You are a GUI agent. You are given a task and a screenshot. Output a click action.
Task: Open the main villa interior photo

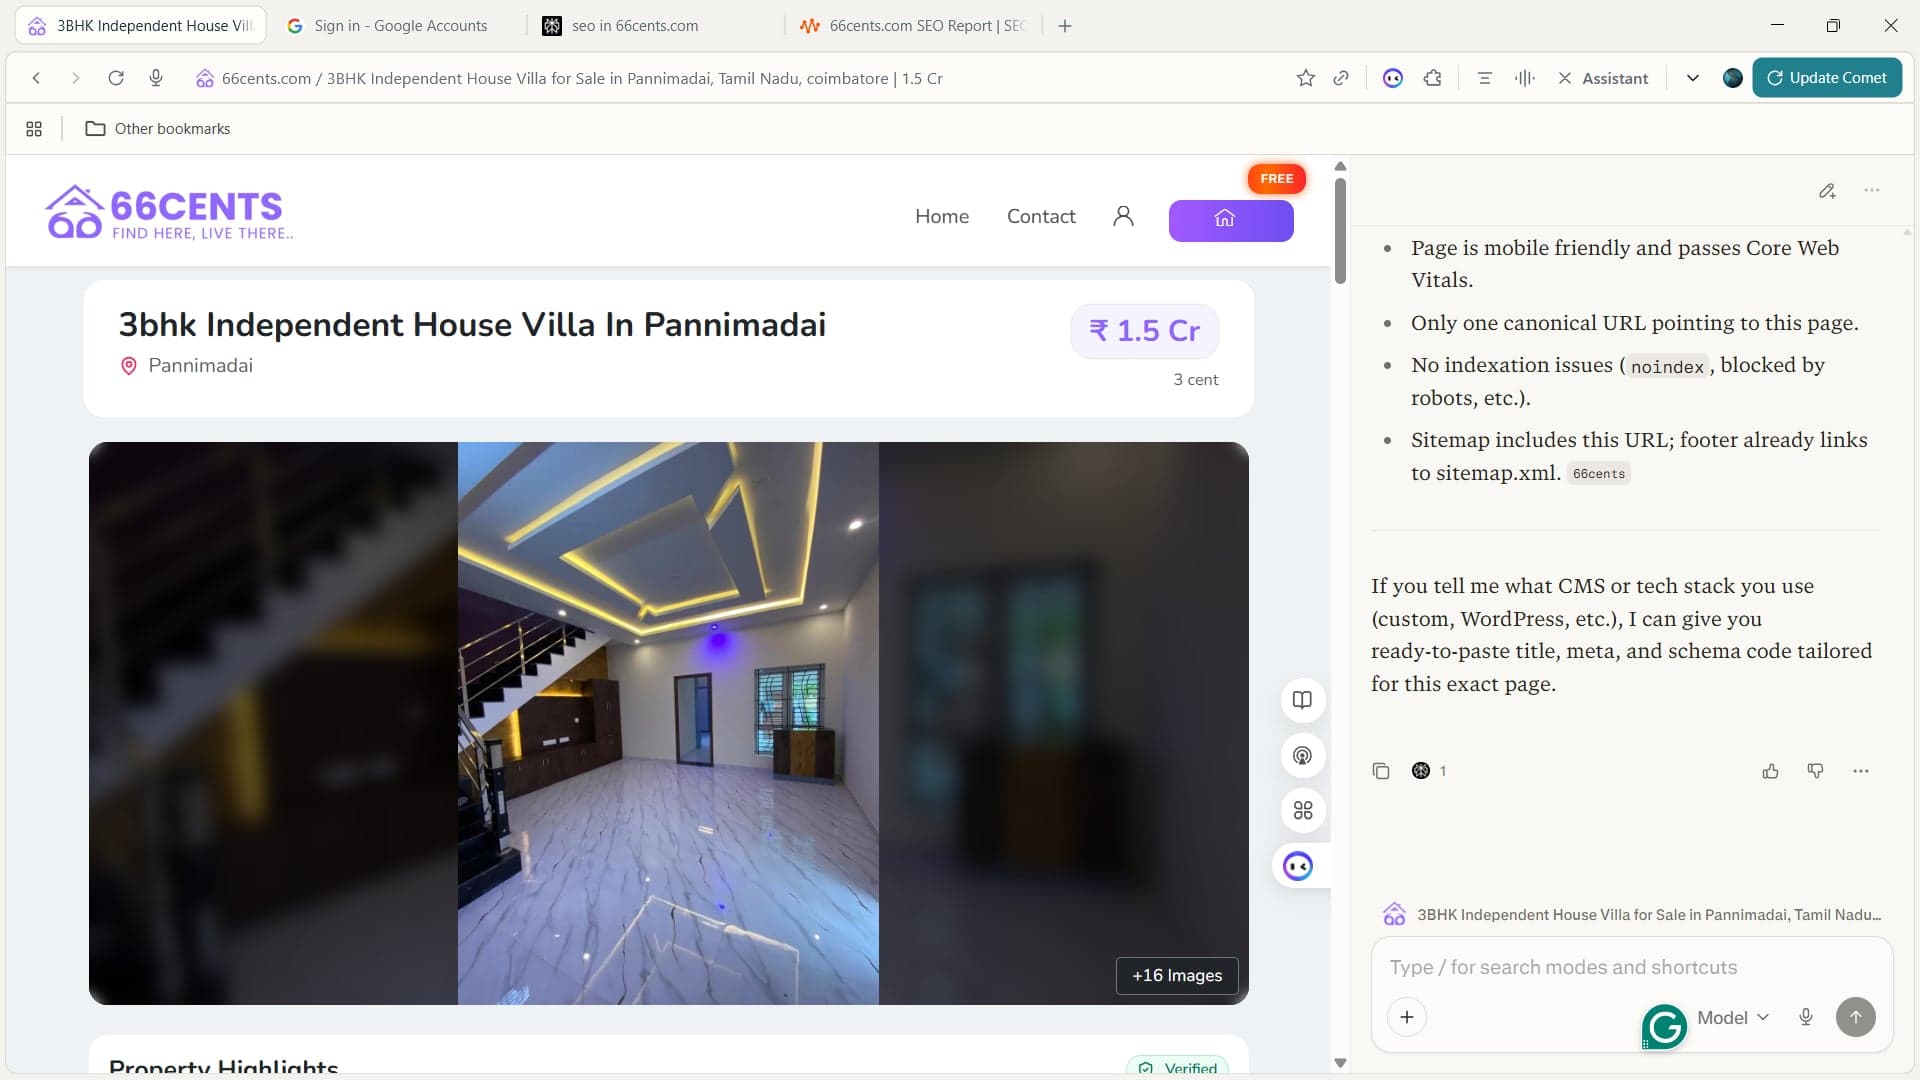tap(668, 723)
